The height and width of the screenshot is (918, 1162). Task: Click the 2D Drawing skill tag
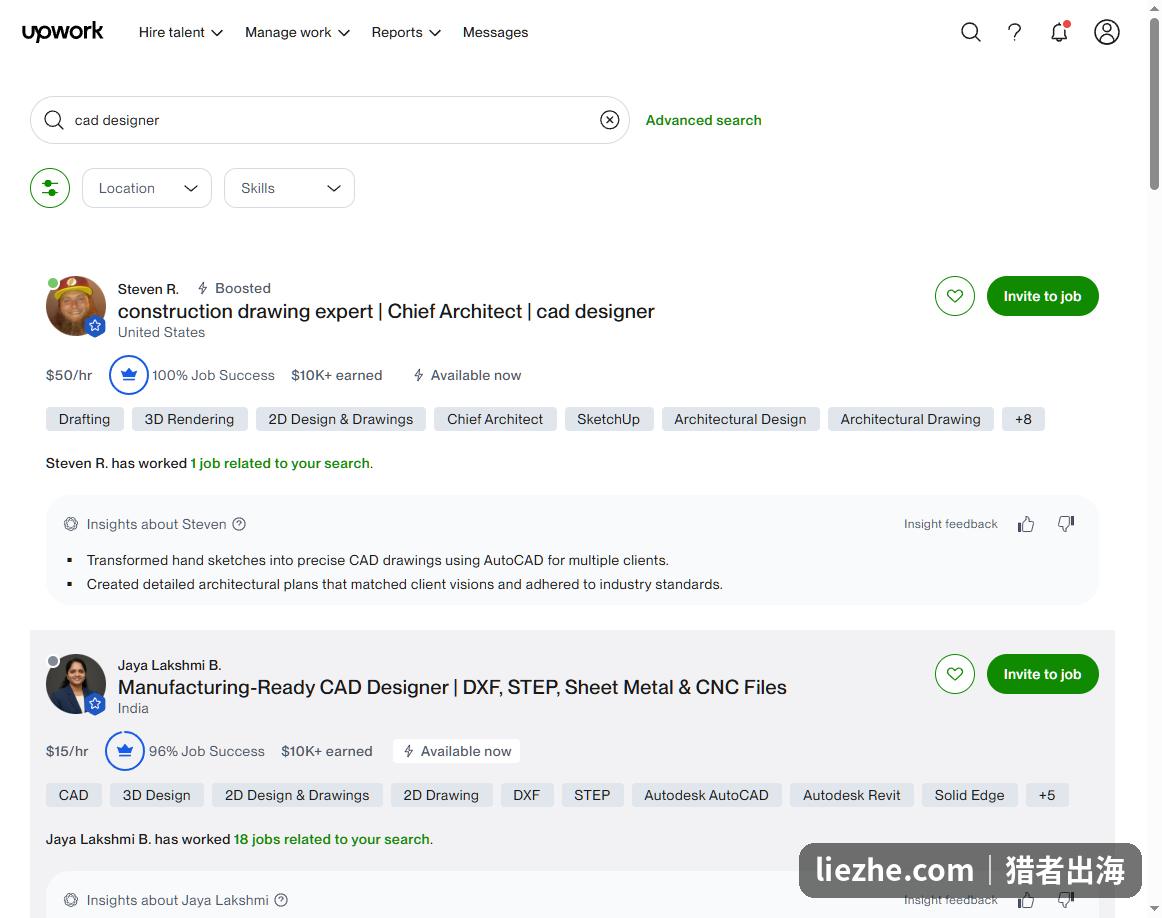tap(441, 795)
